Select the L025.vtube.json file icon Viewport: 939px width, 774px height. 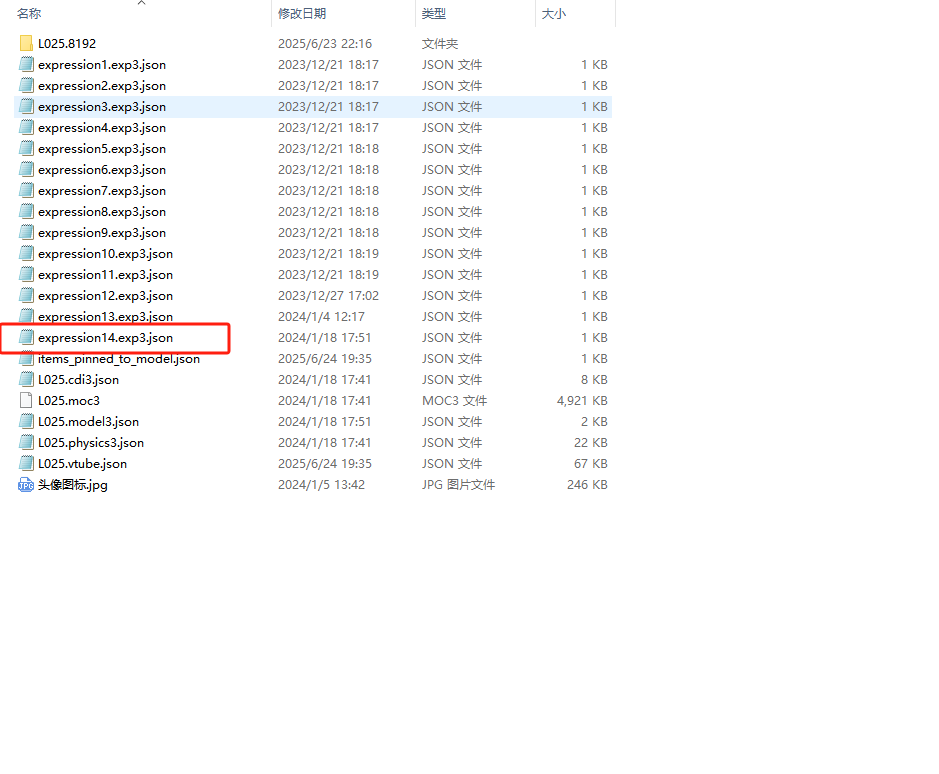(26, 464)
